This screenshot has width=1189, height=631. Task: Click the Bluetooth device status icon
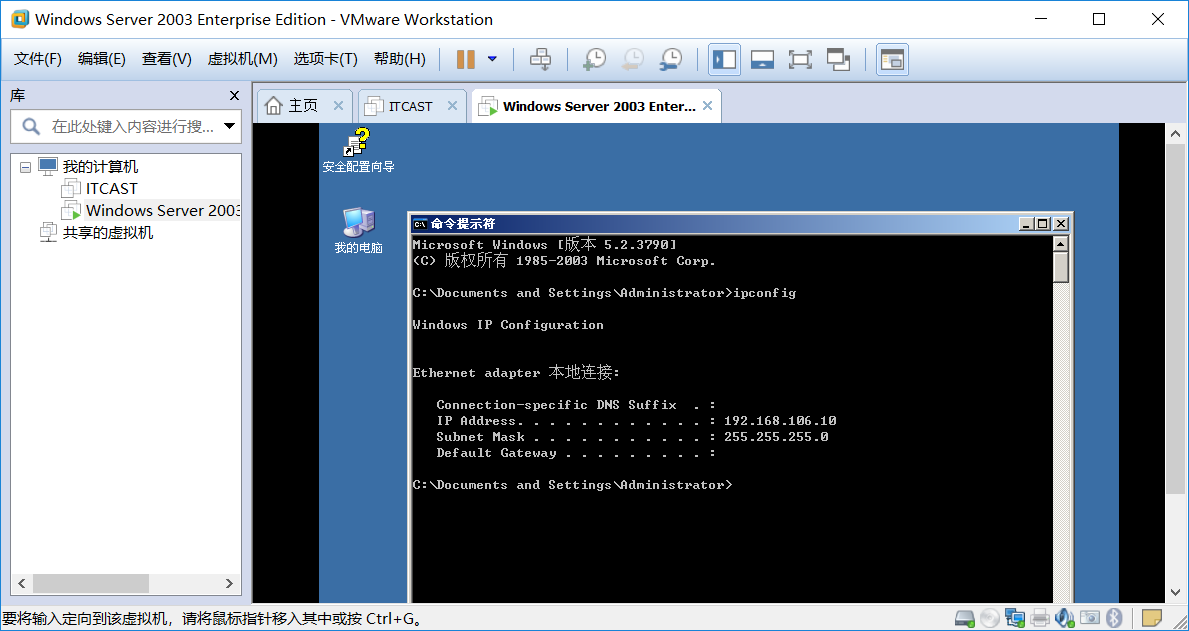(x=1114, y=618)
